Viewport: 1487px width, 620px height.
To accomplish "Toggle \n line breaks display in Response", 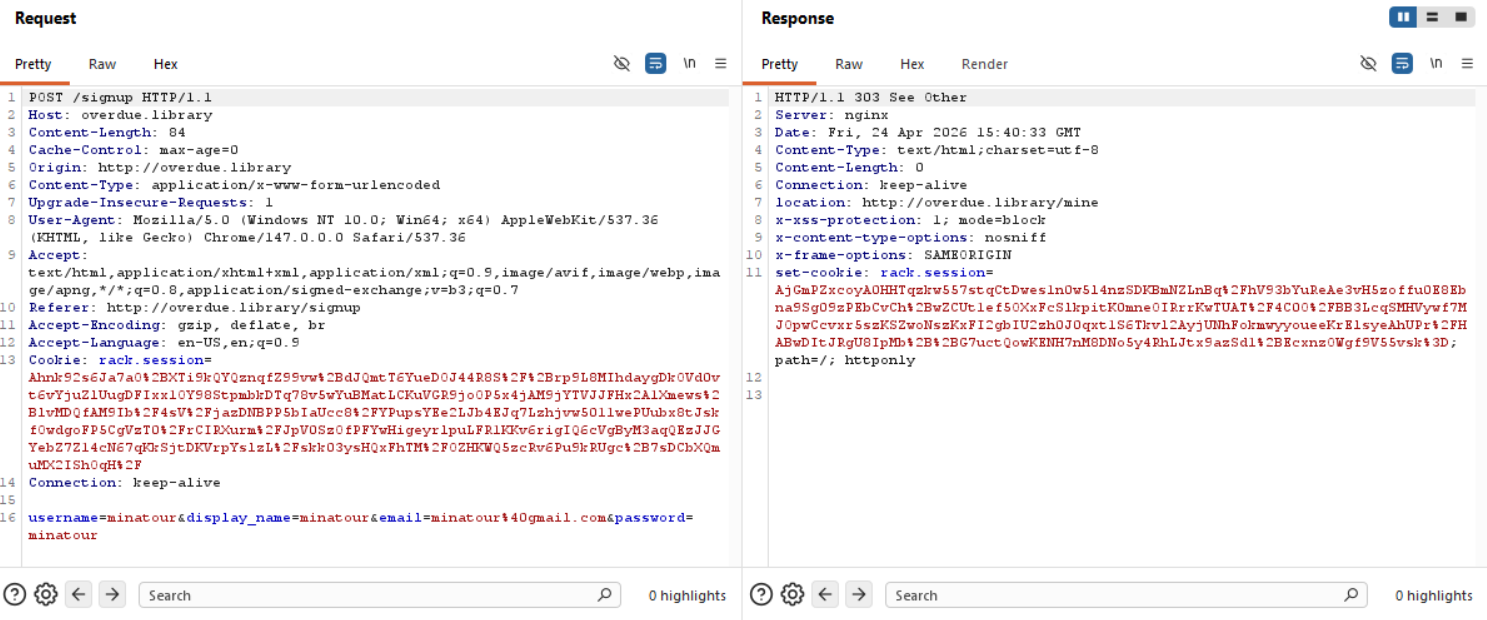I will tap(1436, 63).
